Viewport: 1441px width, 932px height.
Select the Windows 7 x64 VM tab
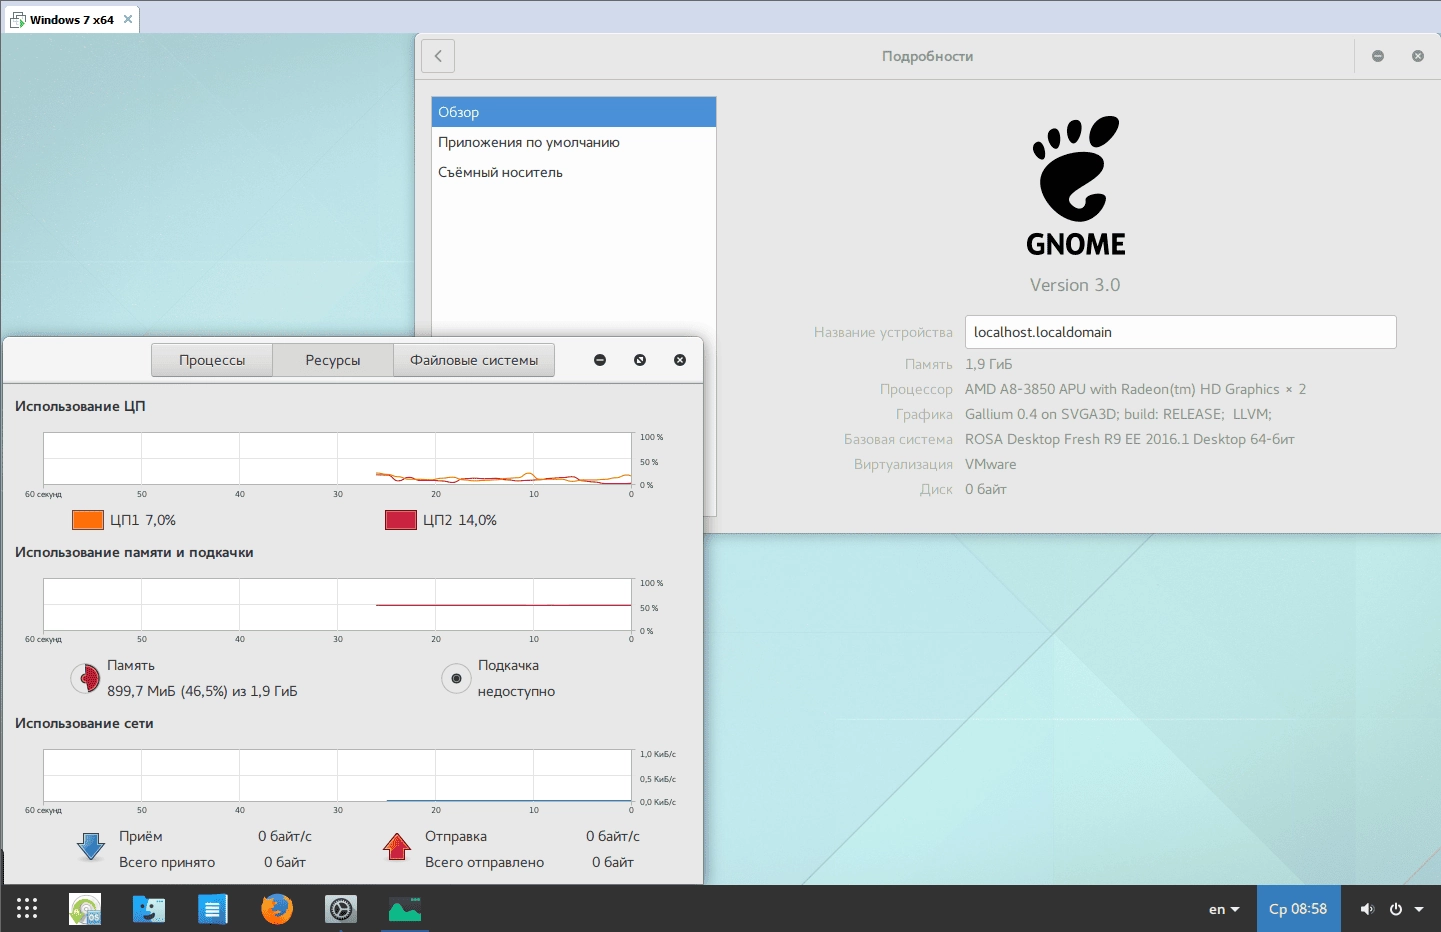70,19
